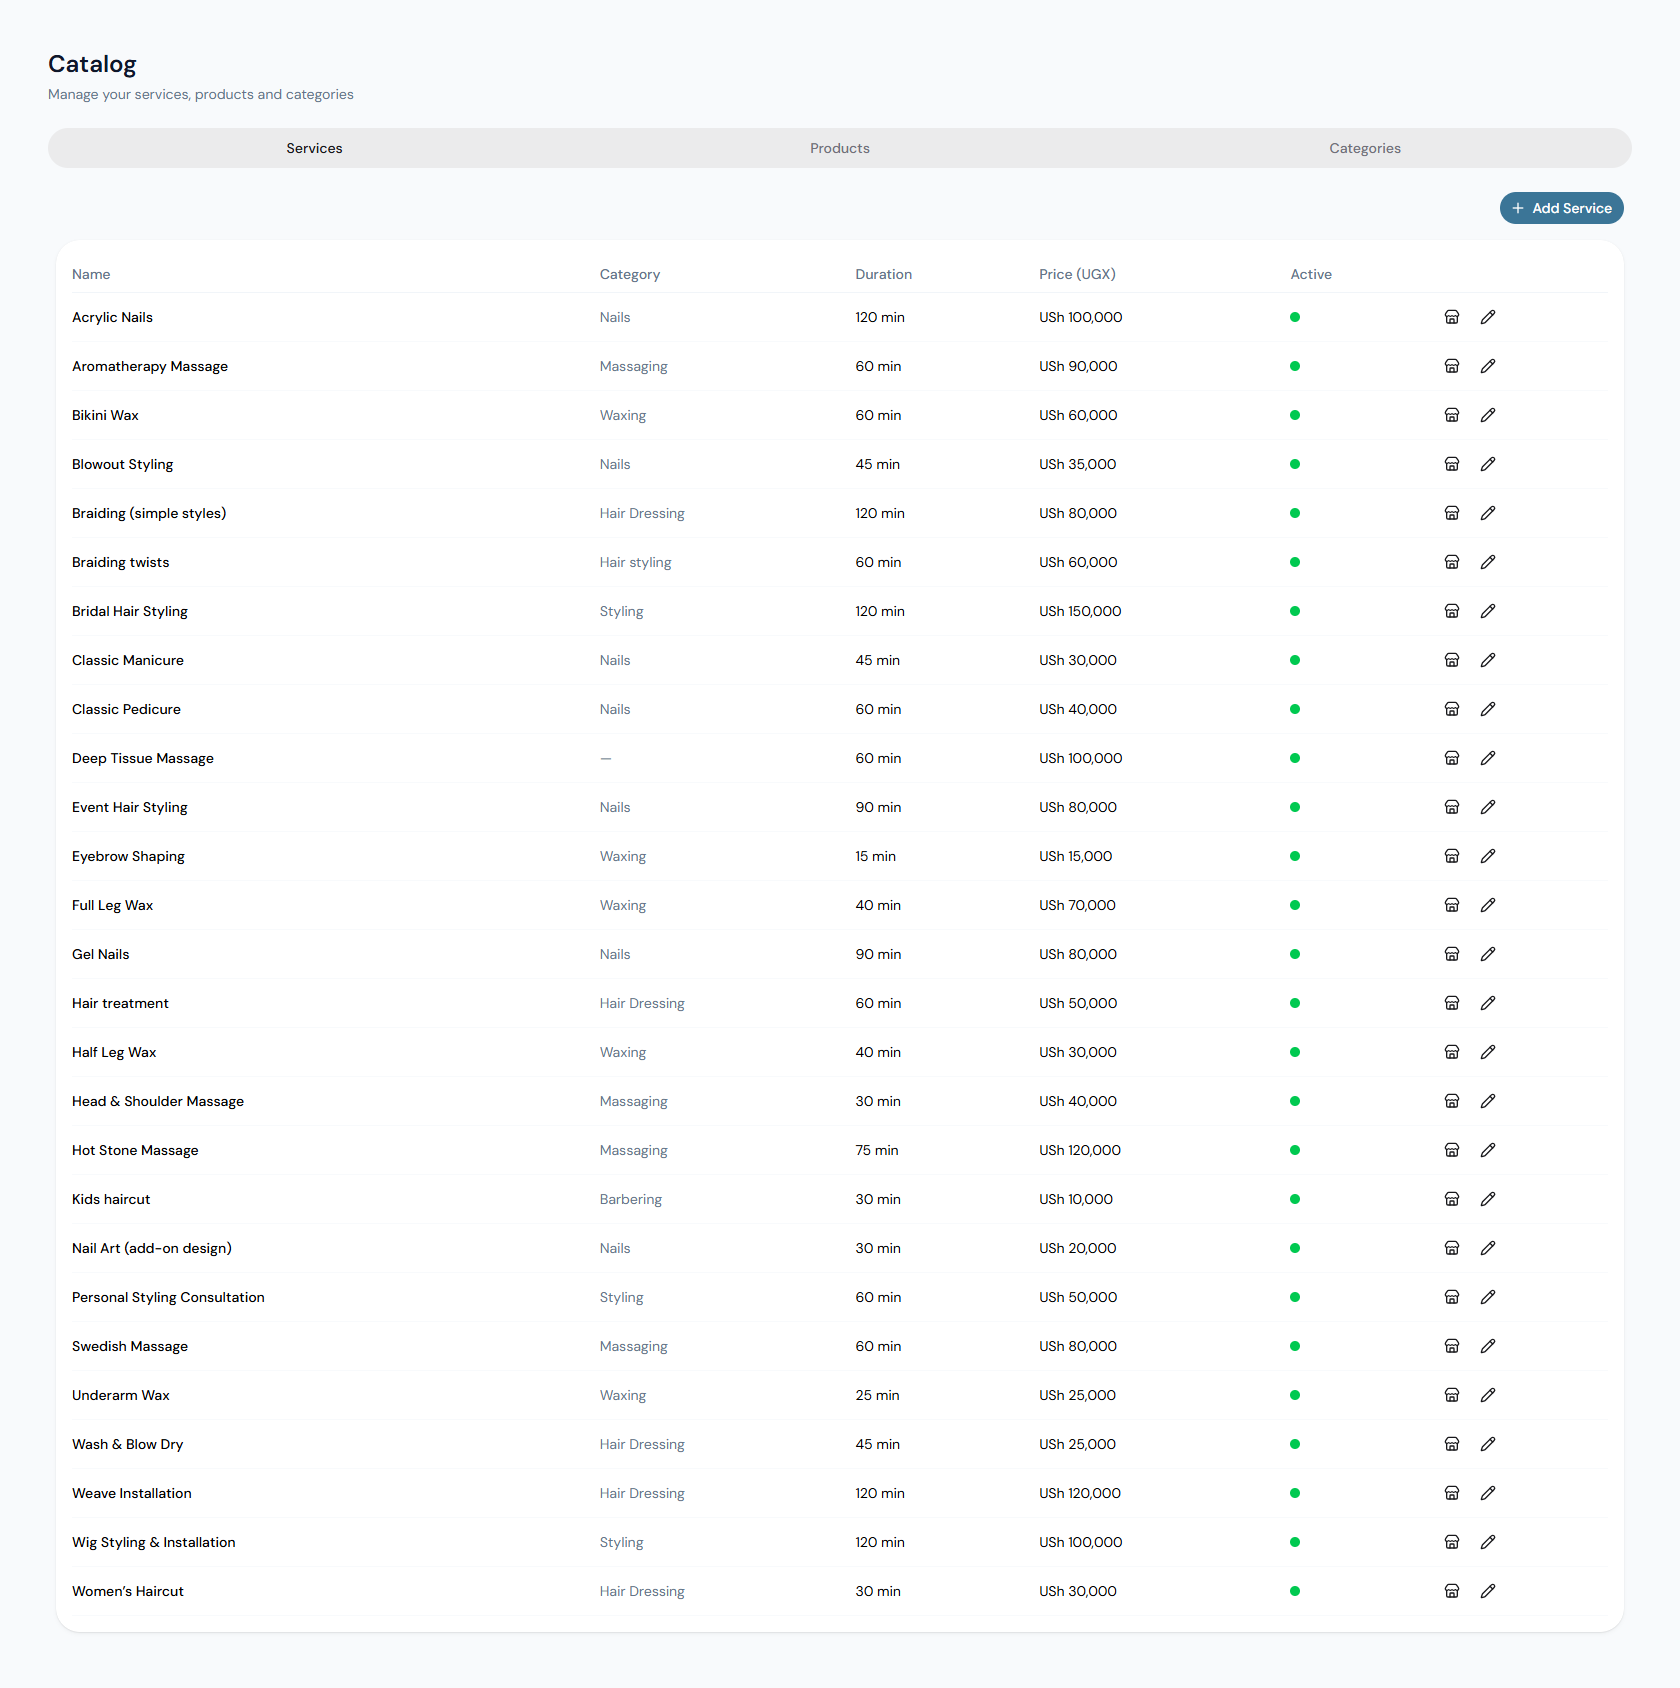Switch to the Services tab

point(314,148)
